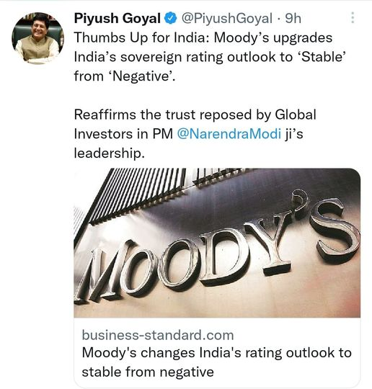
Task: Open the @NarendraModi mention link
Action: point(229,134)
